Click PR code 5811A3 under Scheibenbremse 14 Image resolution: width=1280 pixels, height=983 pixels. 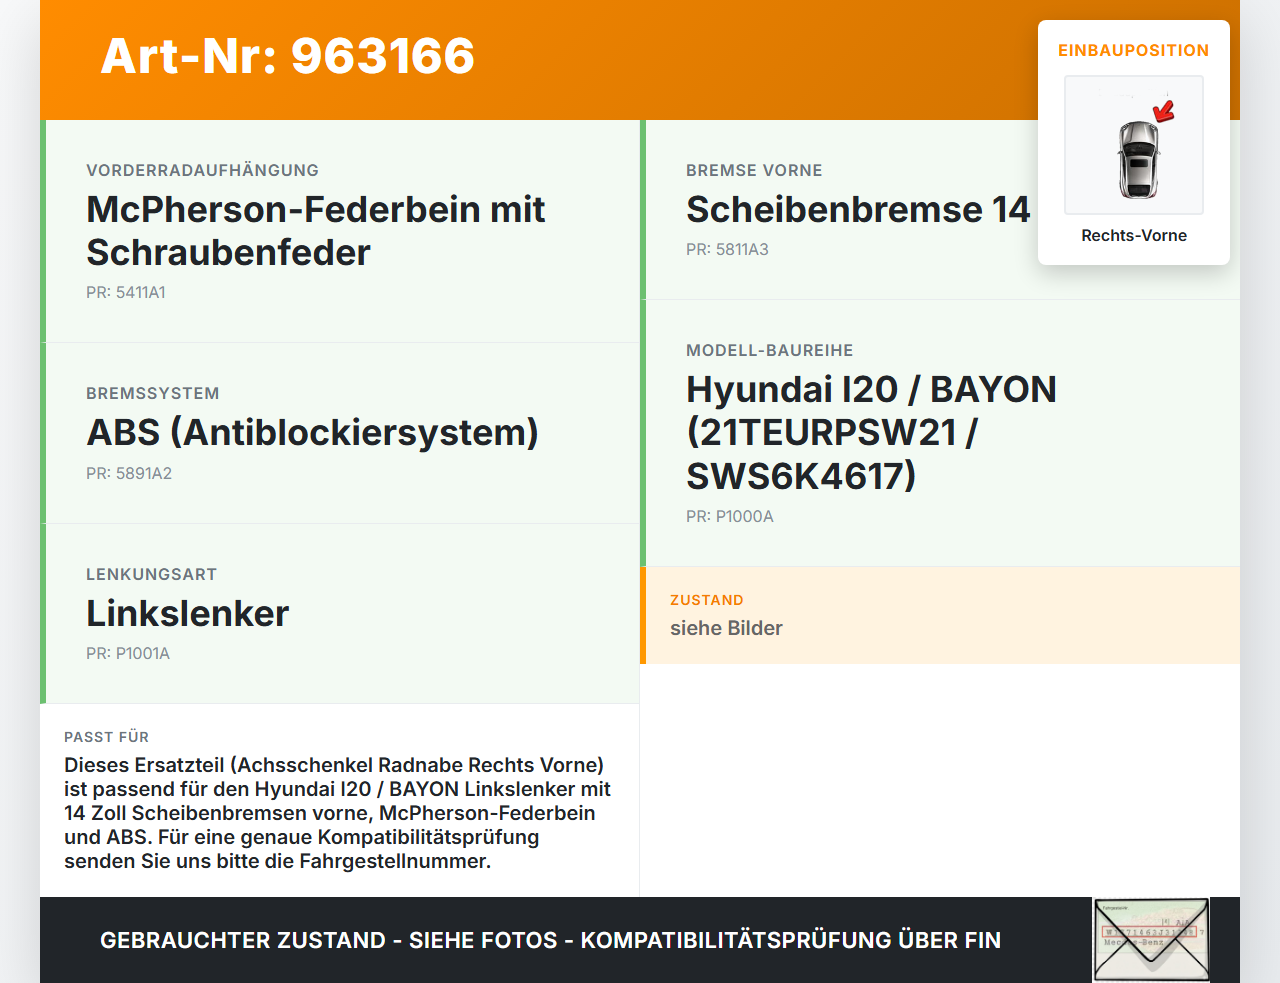(726, 249)
